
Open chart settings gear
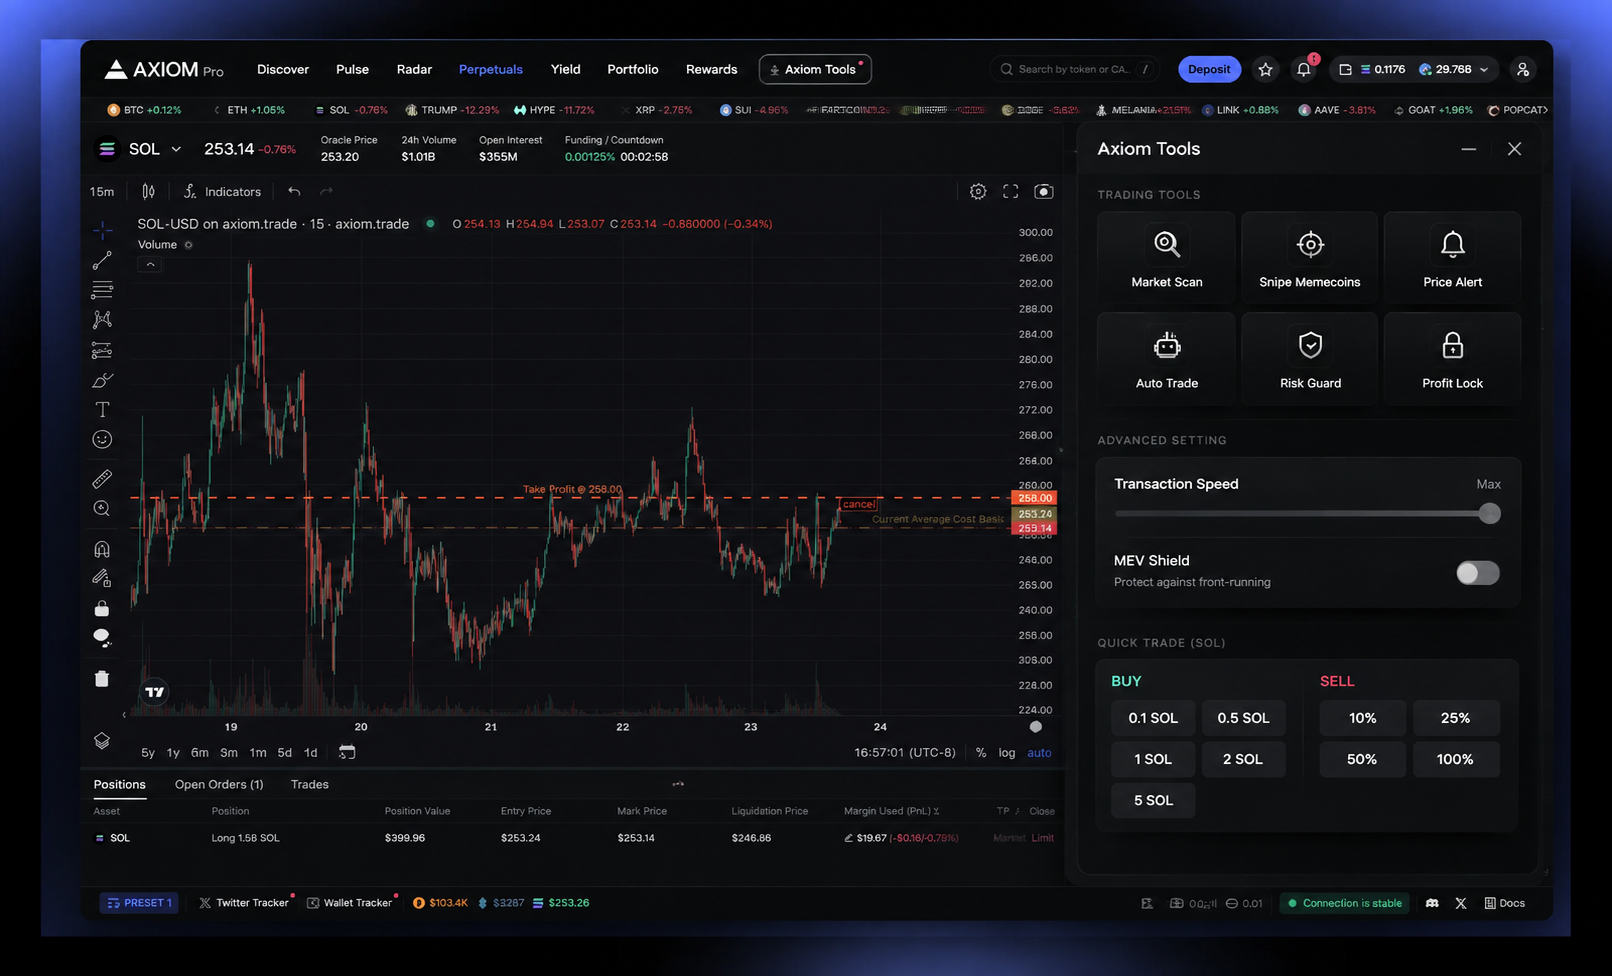(x=978, y=191)
